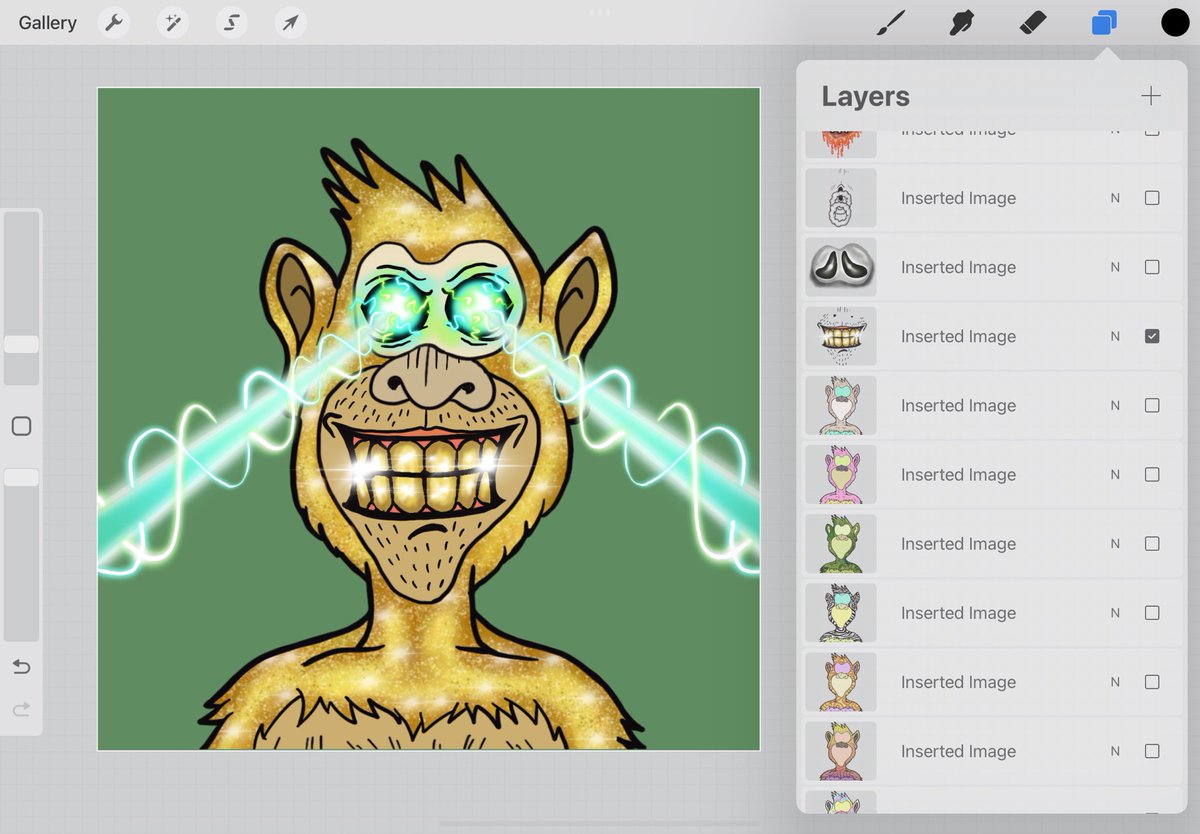Tap "Inserted Image" name beside zebra-striped ape thumbnail
The image size is (1200, 834).
958,612
